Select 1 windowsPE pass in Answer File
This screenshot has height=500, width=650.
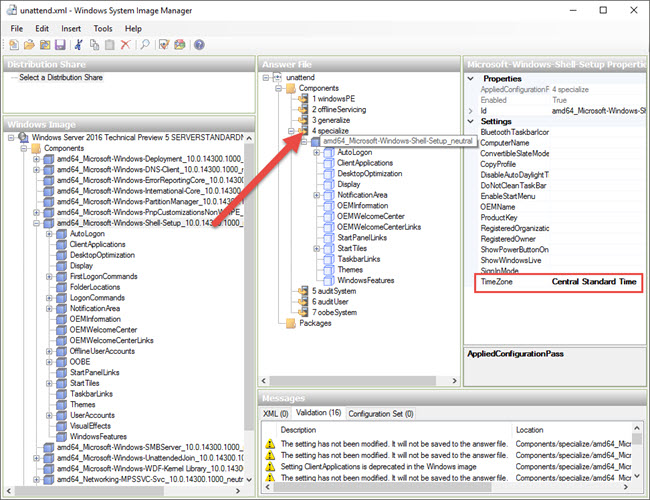point(334,99)
